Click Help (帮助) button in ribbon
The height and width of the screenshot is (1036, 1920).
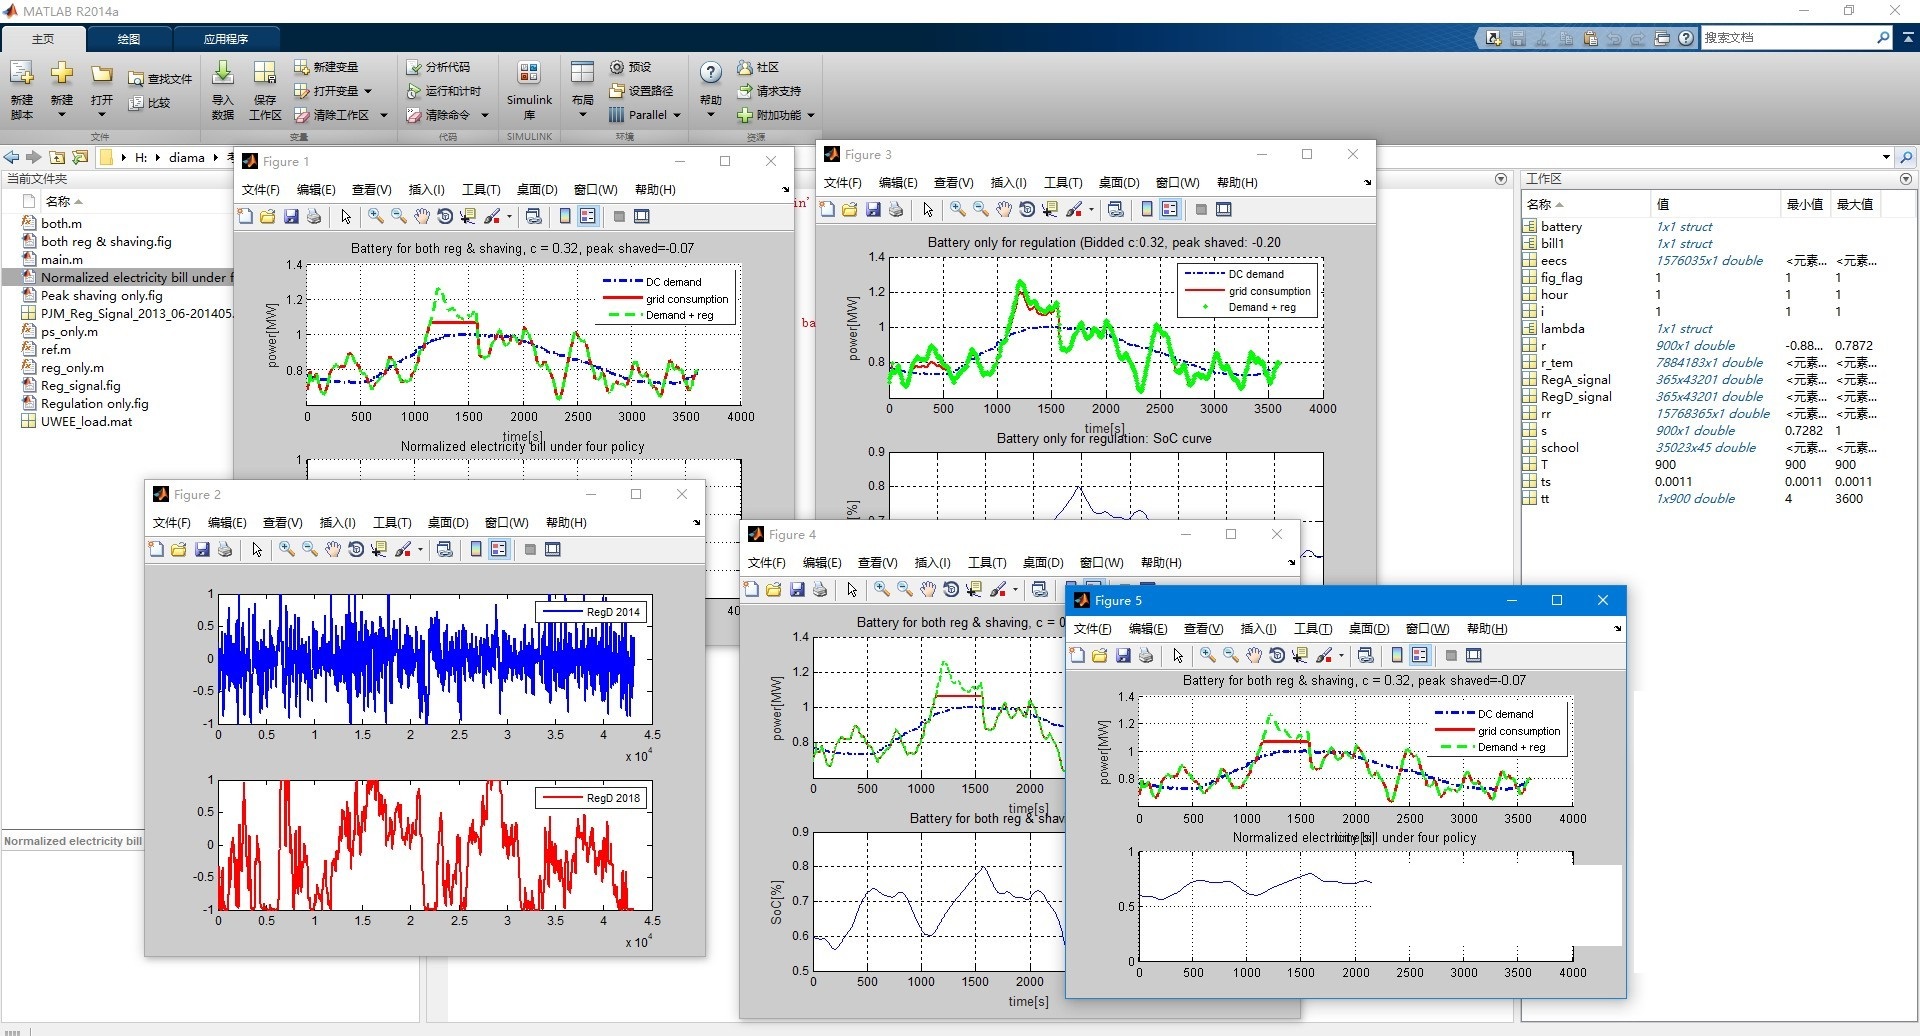[x=710, y=89]
